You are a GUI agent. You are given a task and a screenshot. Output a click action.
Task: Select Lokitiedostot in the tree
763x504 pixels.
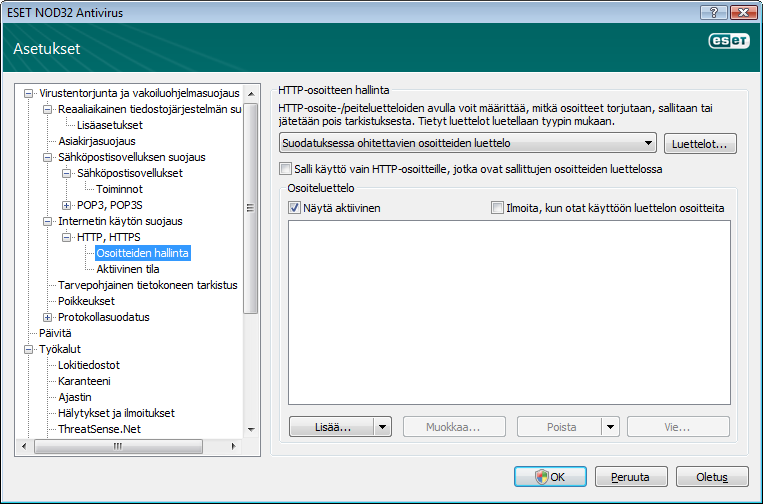coord(89,365)
